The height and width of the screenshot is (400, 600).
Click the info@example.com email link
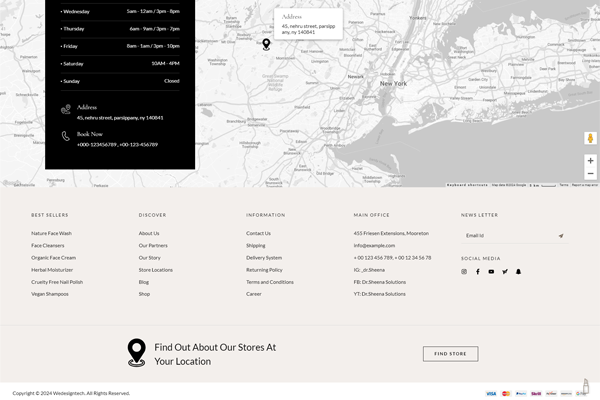374,245
